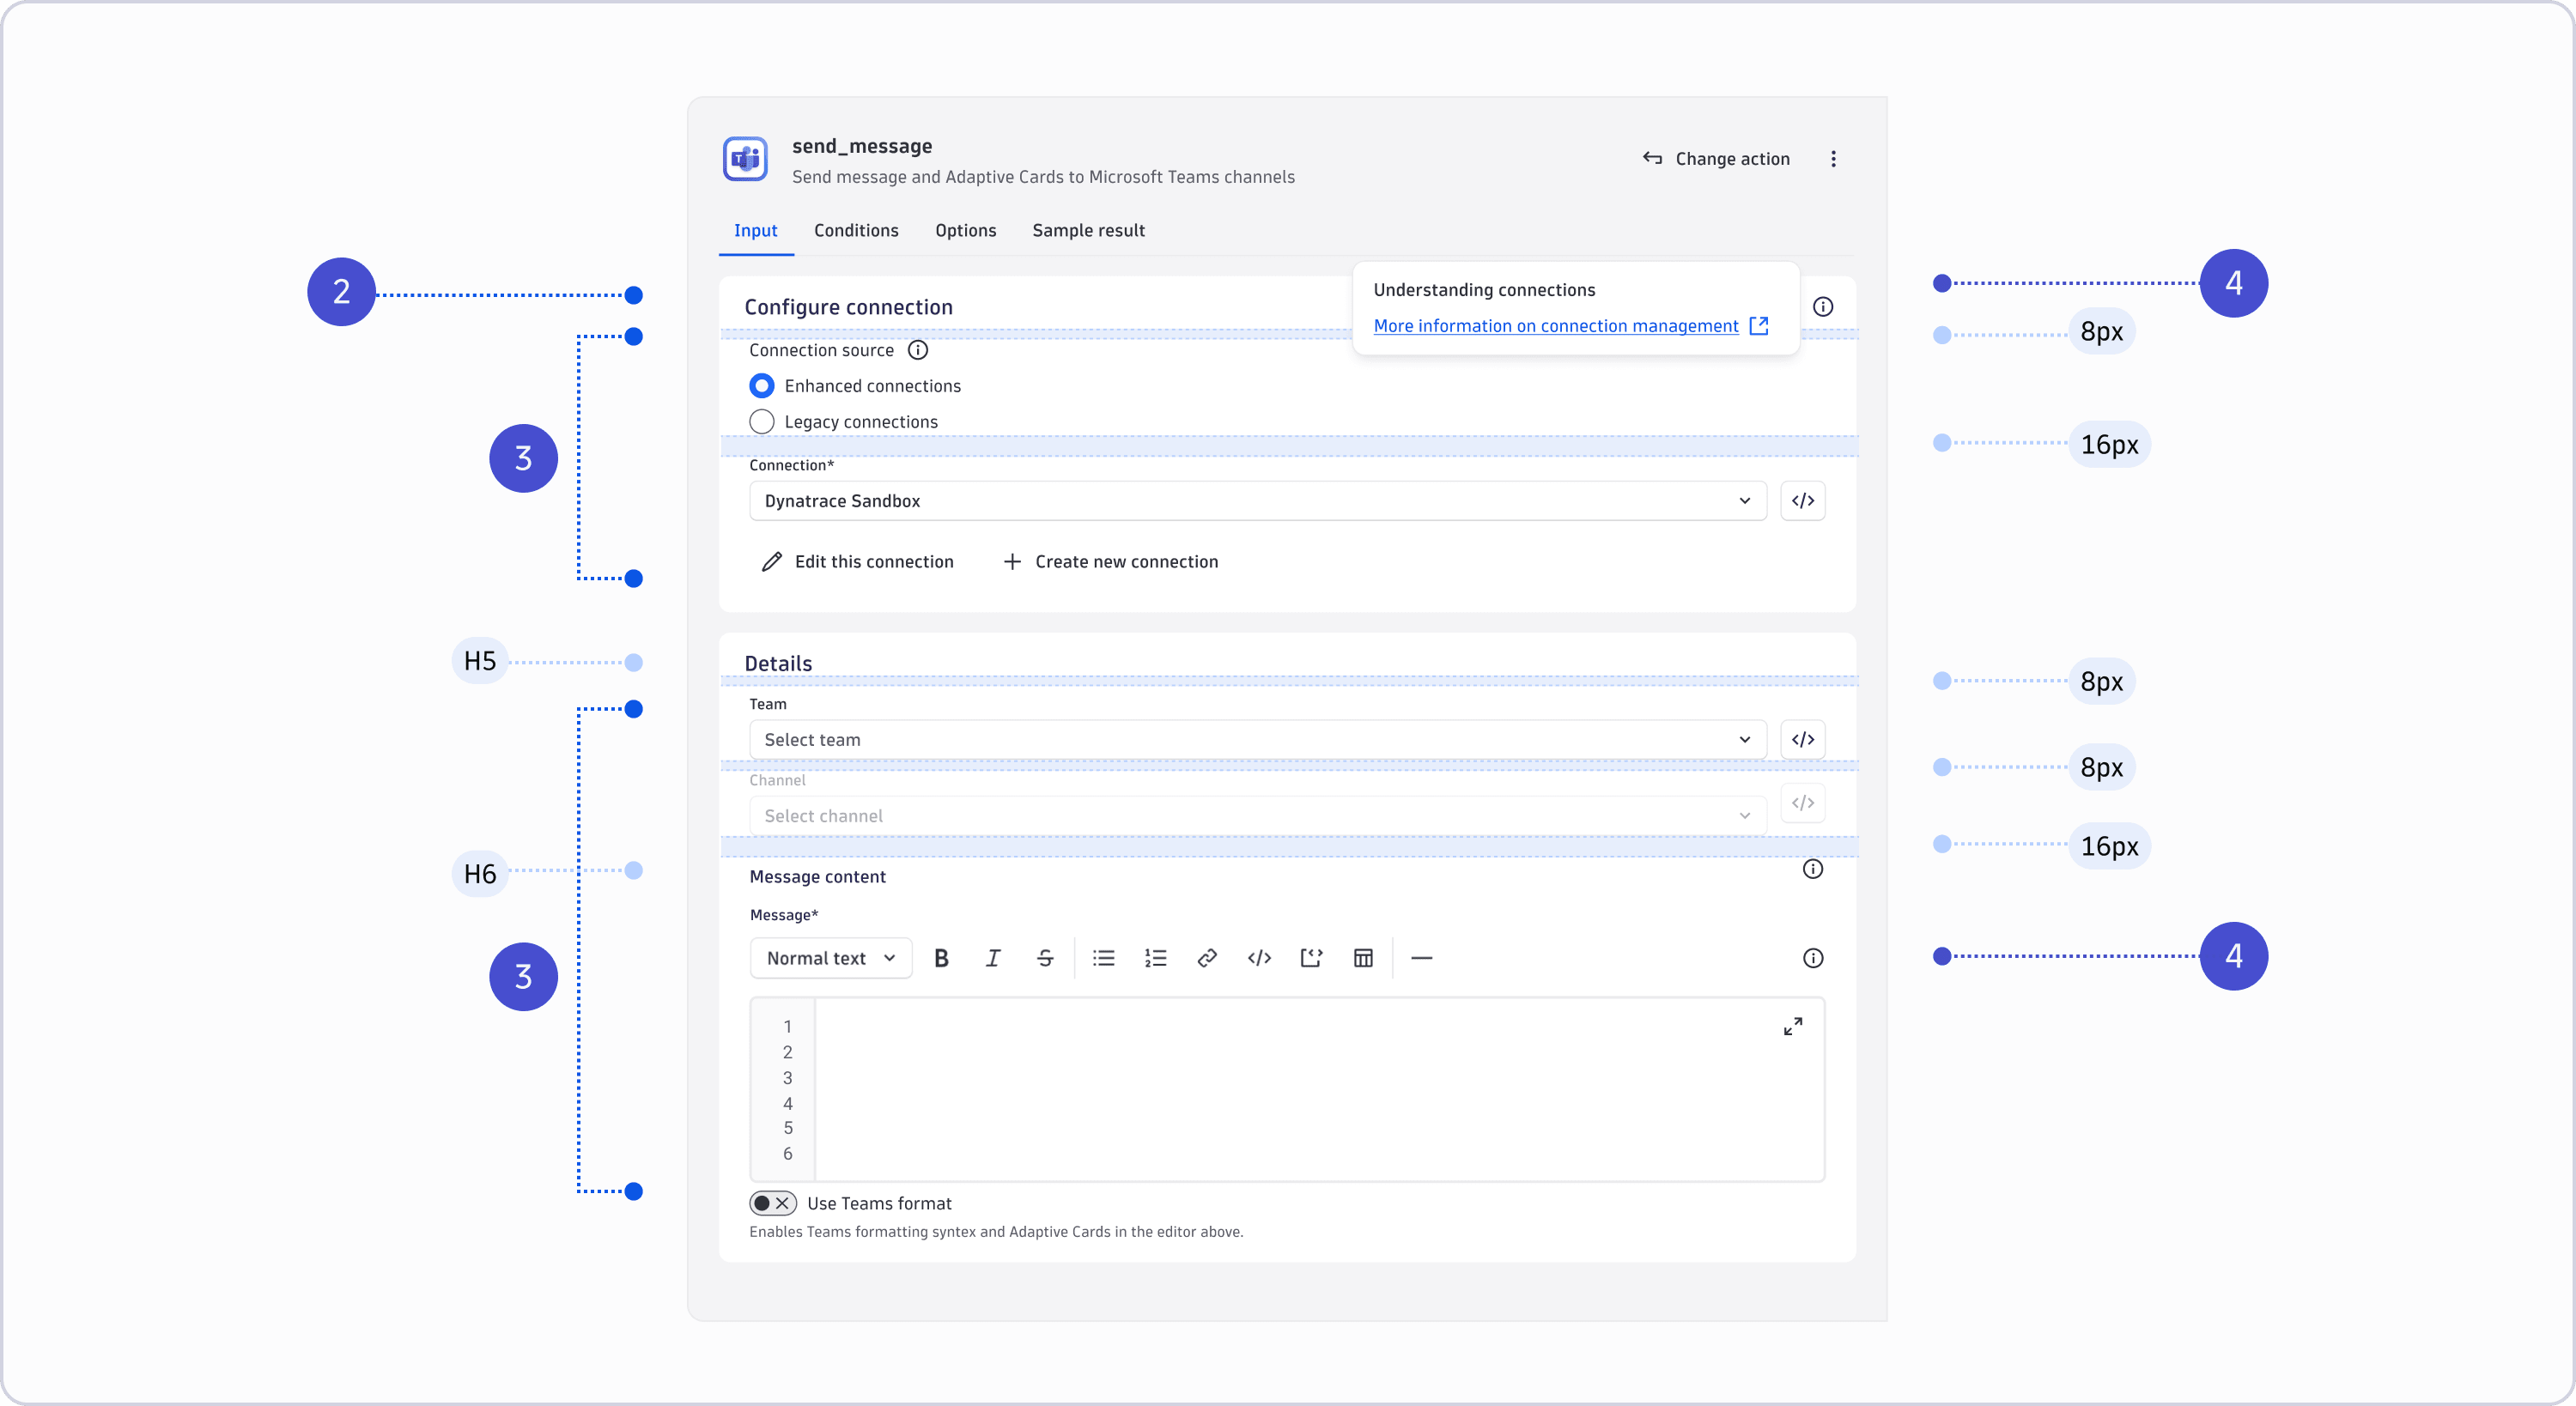Switch to the Input tab
Screen dimensions: 2576x1406
pyautogui.click(x=755, y=231)
